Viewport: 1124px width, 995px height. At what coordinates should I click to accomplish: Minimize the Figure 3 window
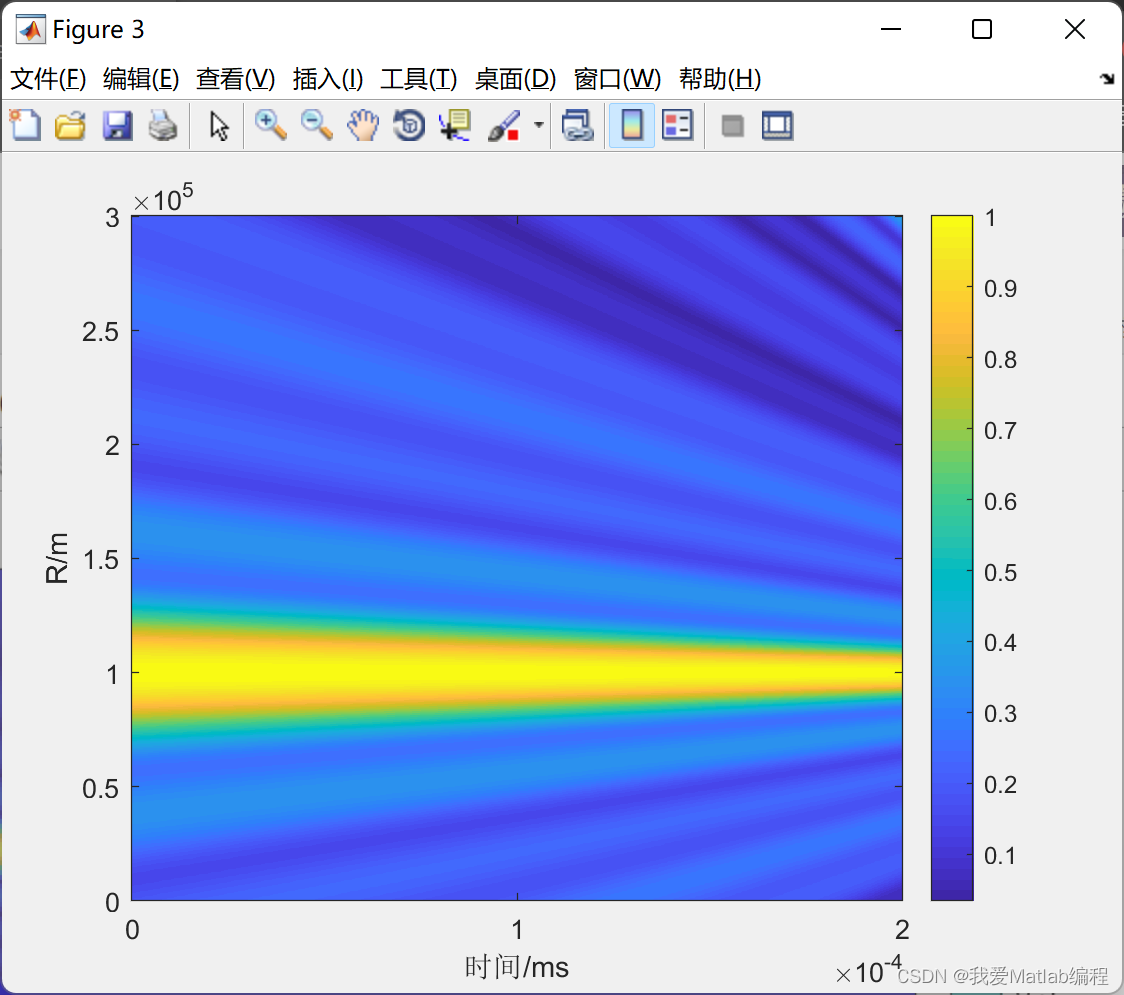click(x=890, y=29)
